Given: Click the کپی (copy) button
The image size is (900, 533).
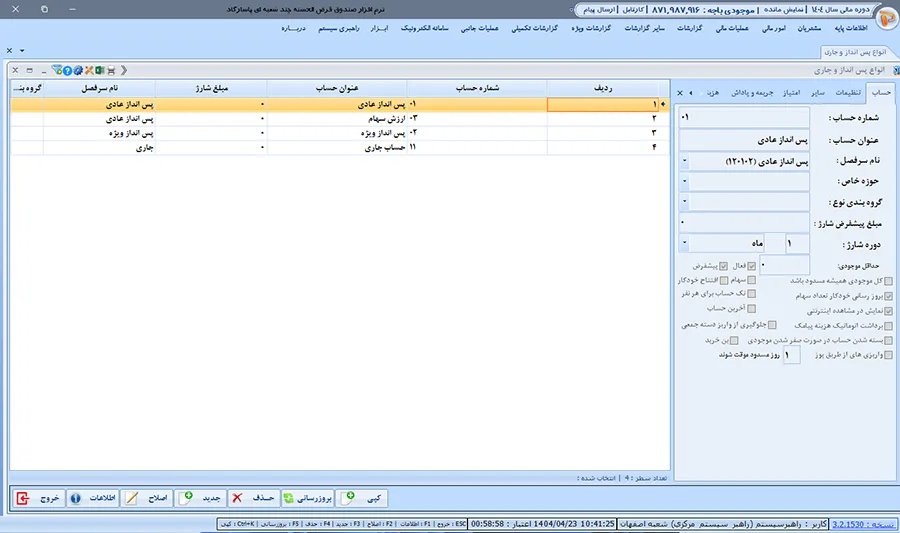Looking at the screenshot, I should click(x=362, y=498).
